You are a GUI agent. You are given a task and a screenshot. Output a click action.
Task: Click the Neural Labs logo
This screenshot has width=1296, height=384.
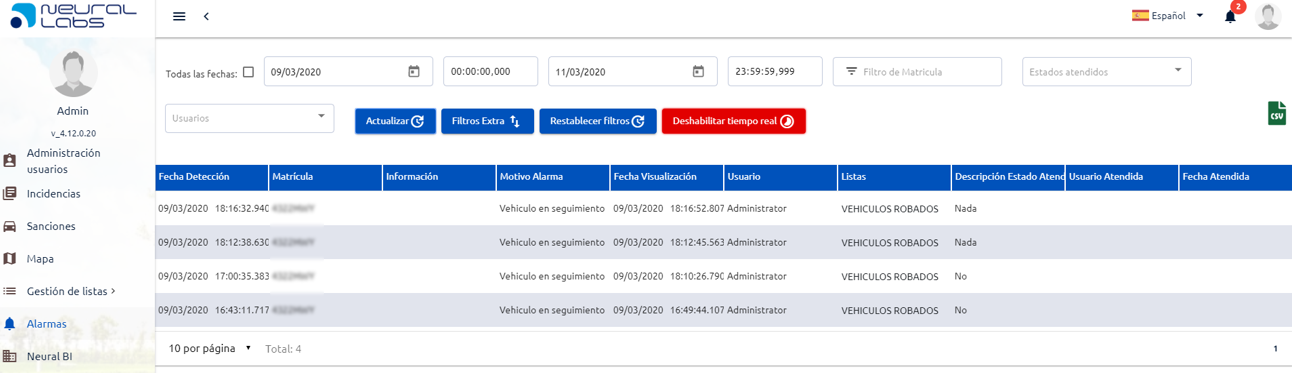[73, 16]
